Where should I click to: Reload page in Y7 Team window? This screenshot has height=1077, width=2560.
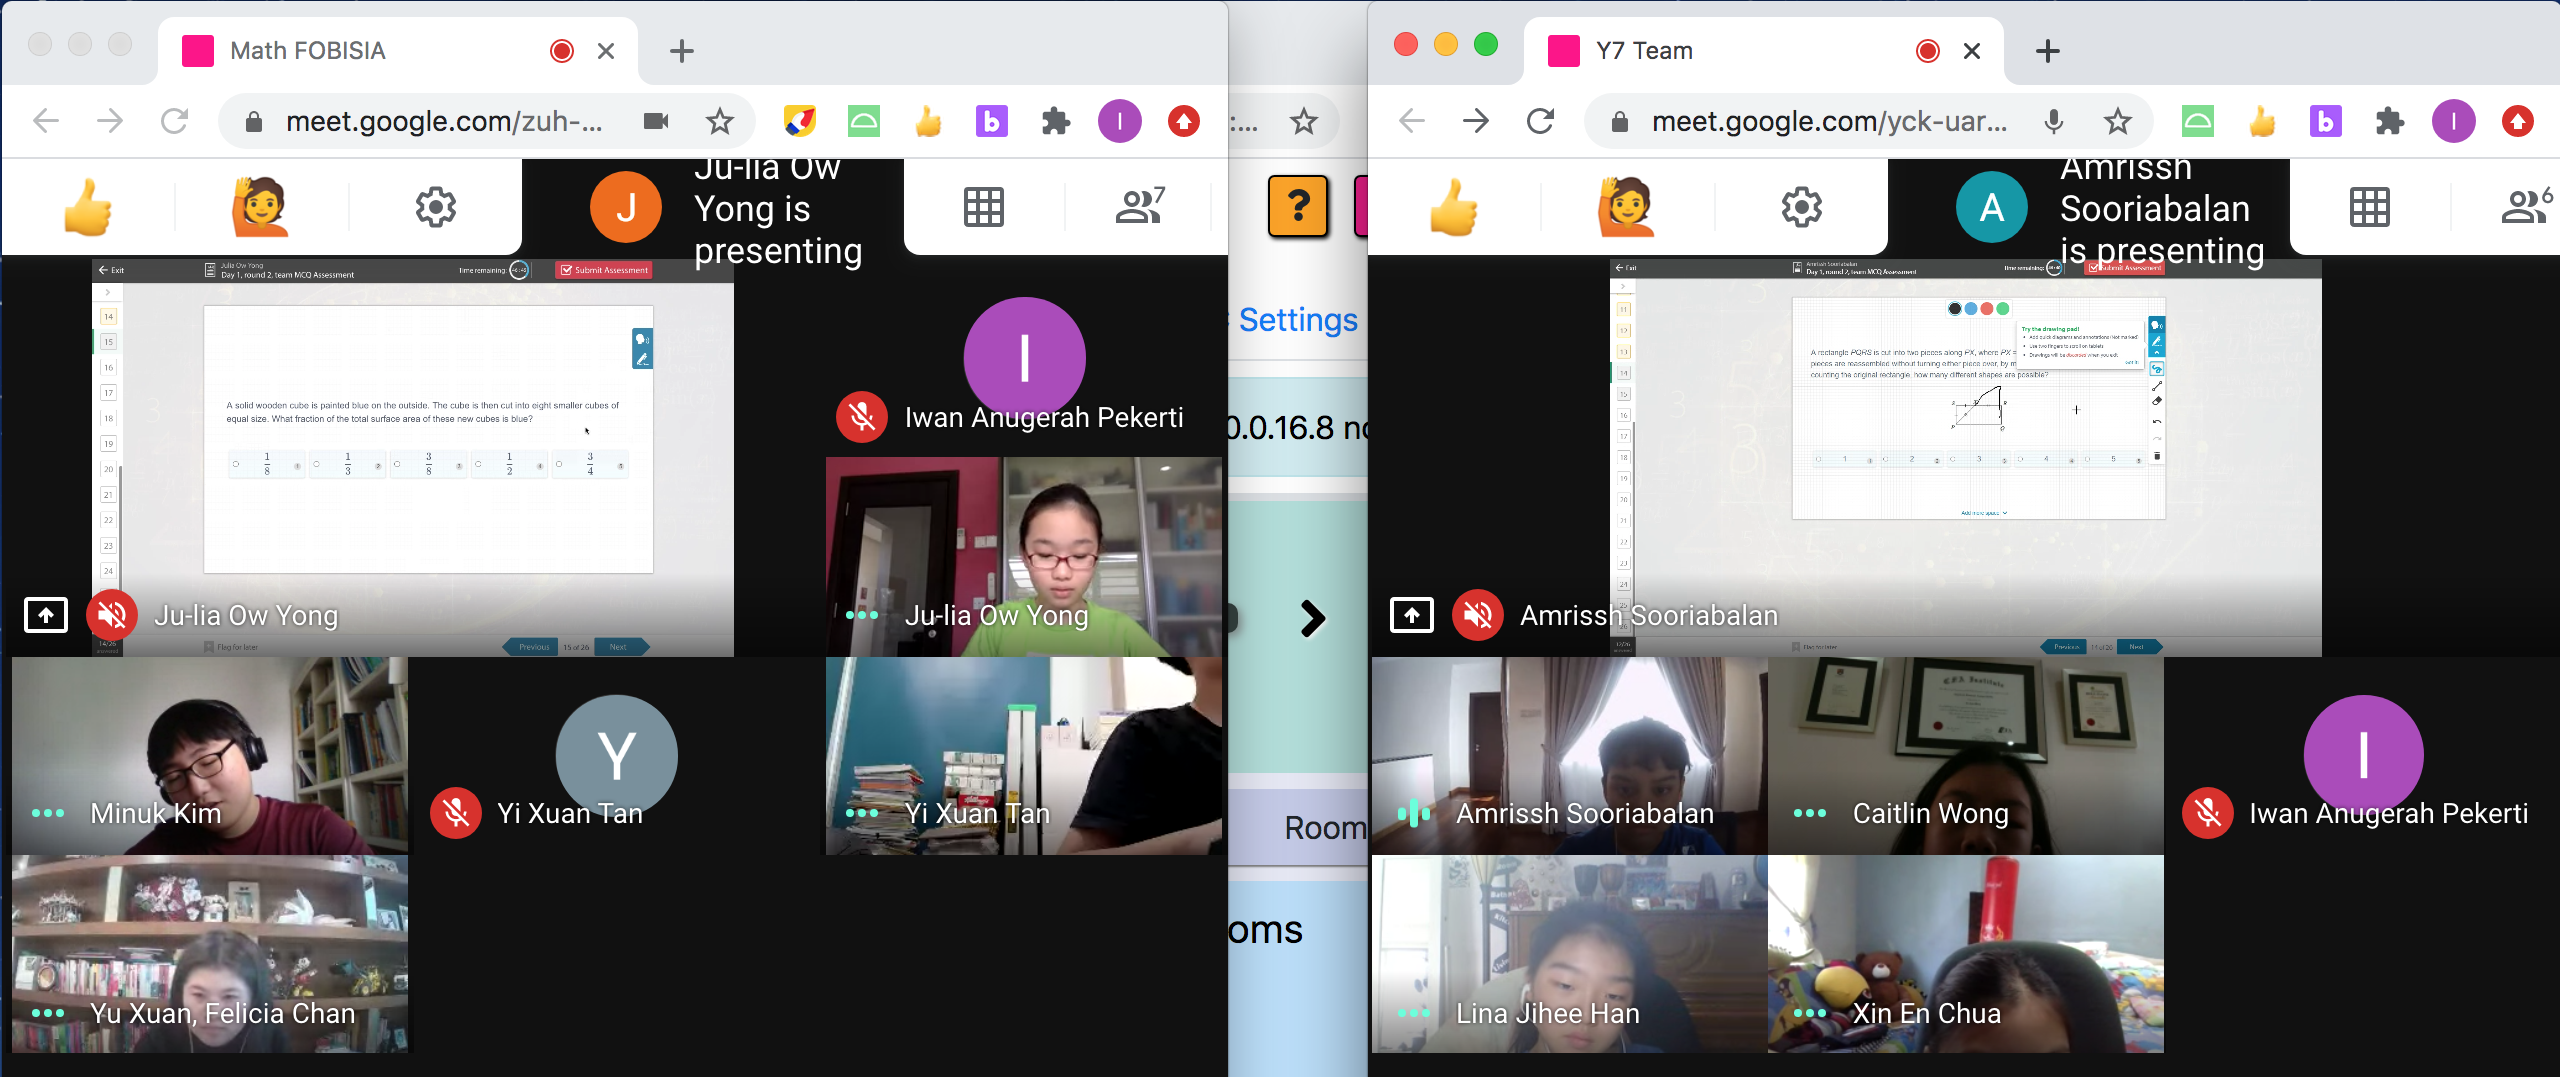click(x=1540, y=121)
